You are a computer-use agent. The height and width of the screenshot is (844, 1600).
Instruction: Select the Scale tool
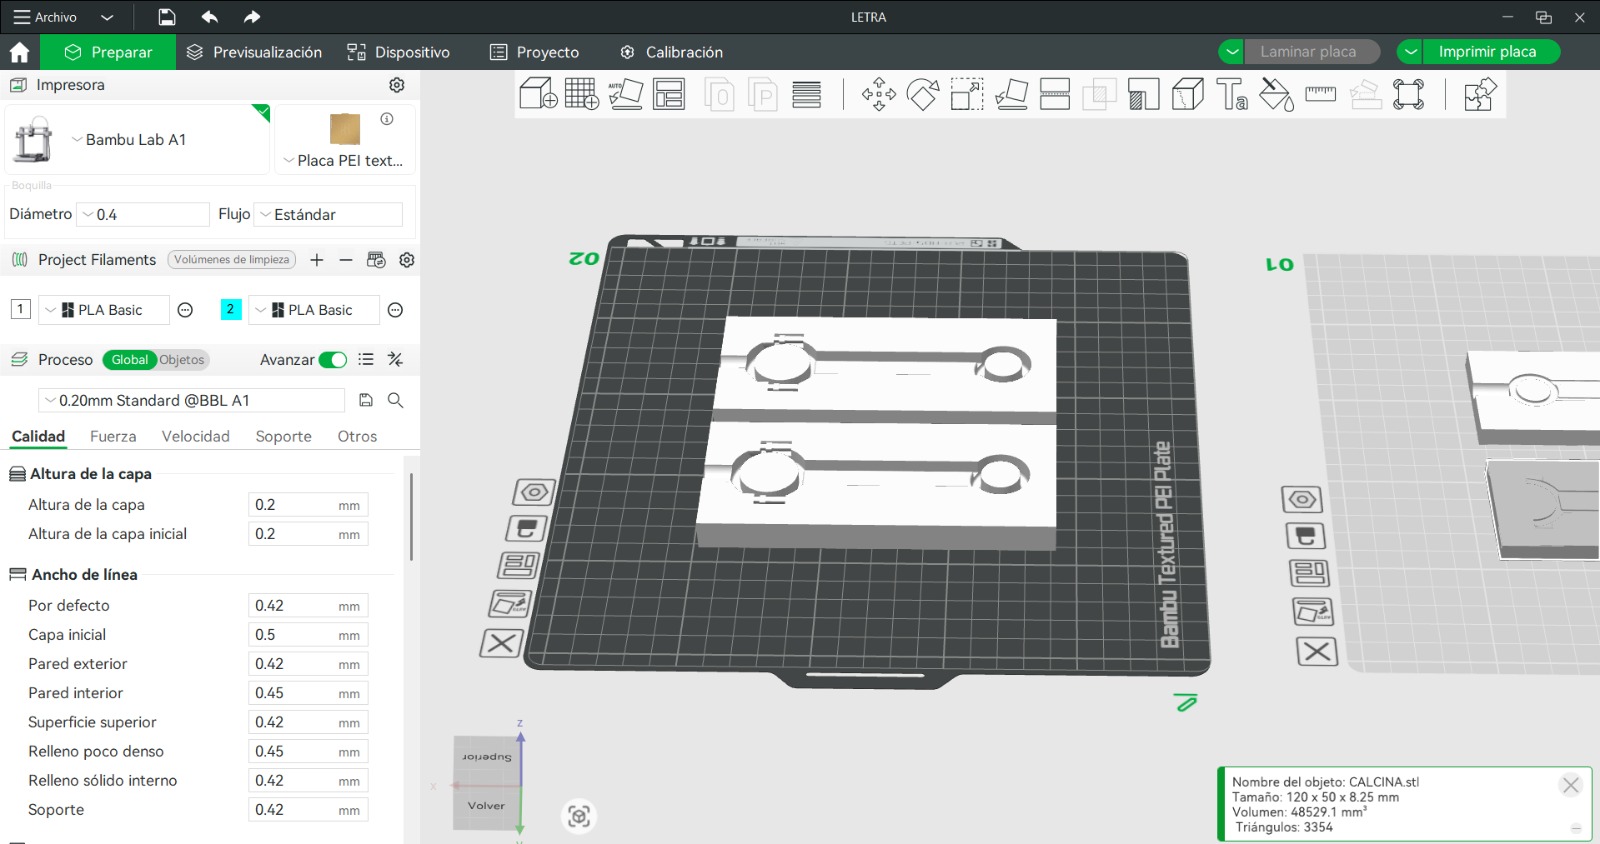[966, 94]
